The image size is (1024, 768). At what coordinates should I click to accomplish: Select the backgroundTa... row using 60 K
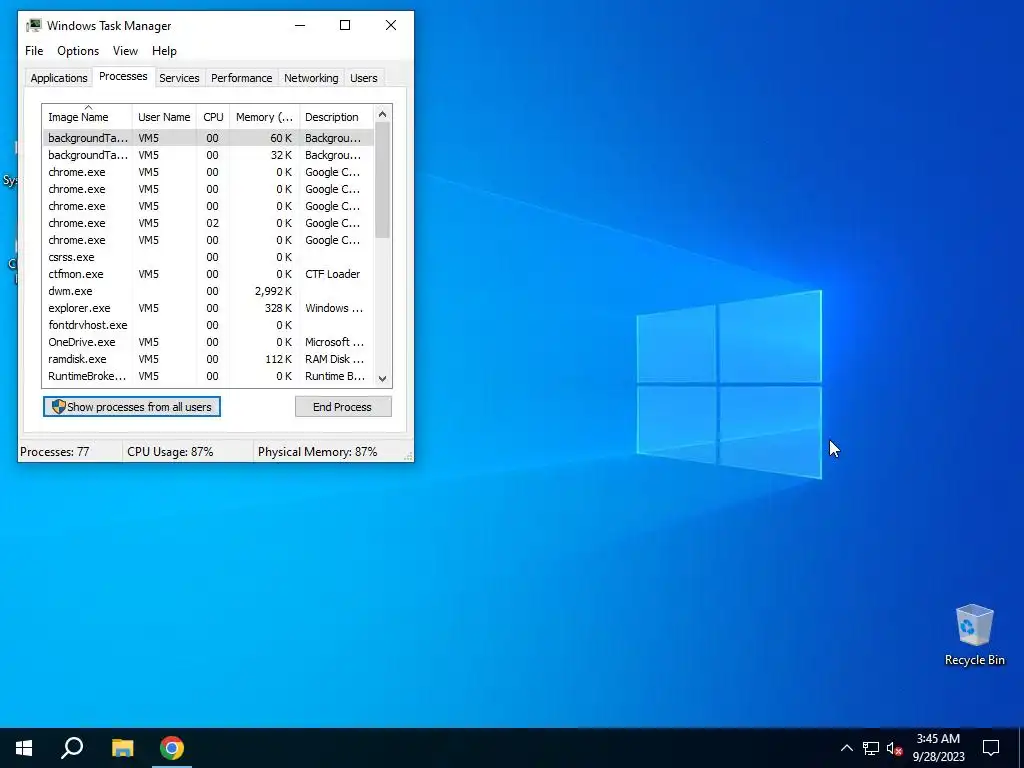pyautogui.click(x=208, y=138)
